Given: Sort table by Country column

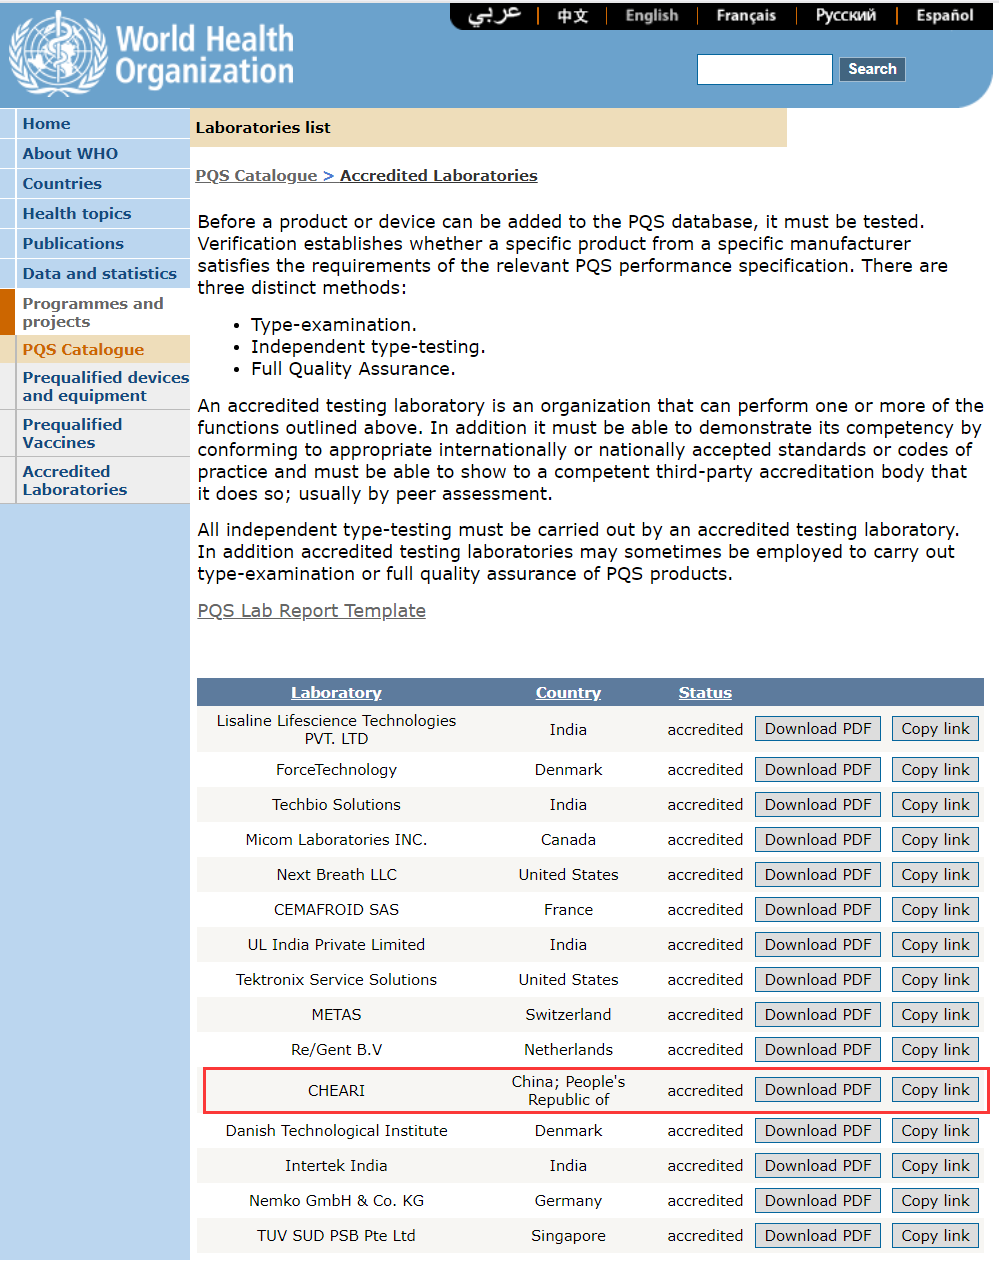Looking at the screenshot, I should [x=568, y=693].
